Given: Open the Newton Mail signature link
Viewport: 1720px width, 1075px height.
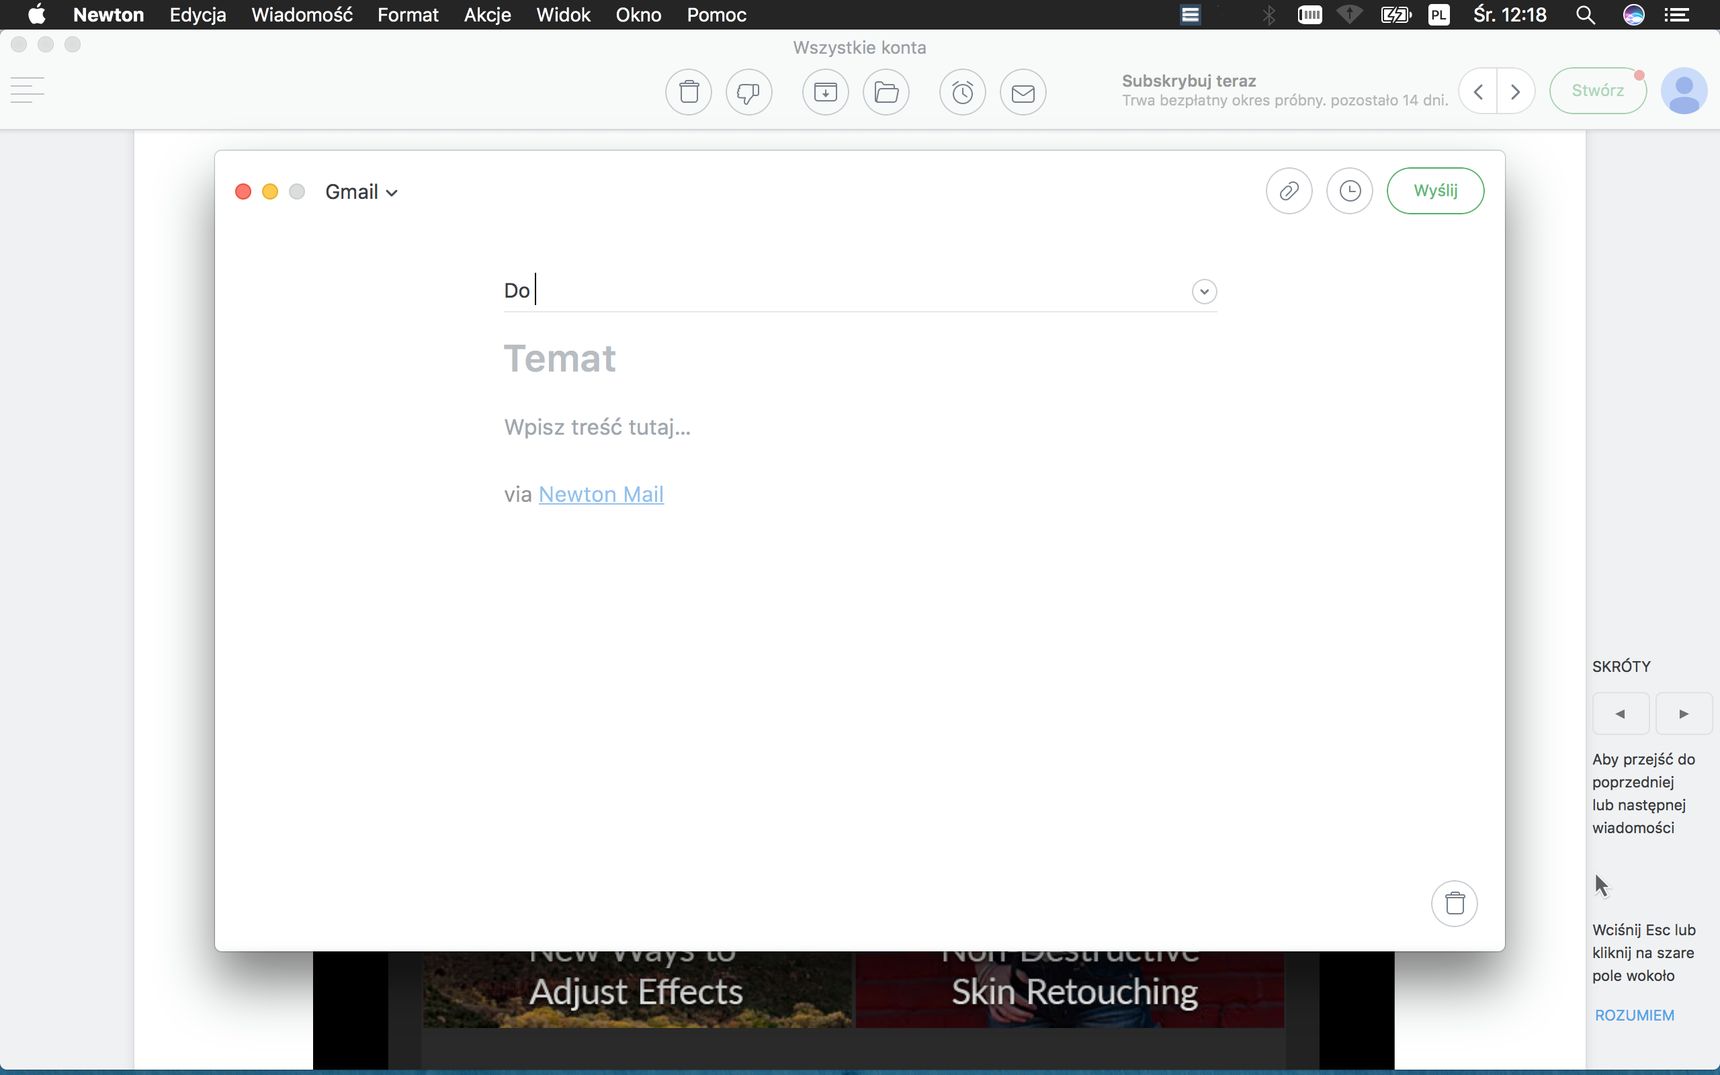Looking at the screenshot, I should [601, 494].
